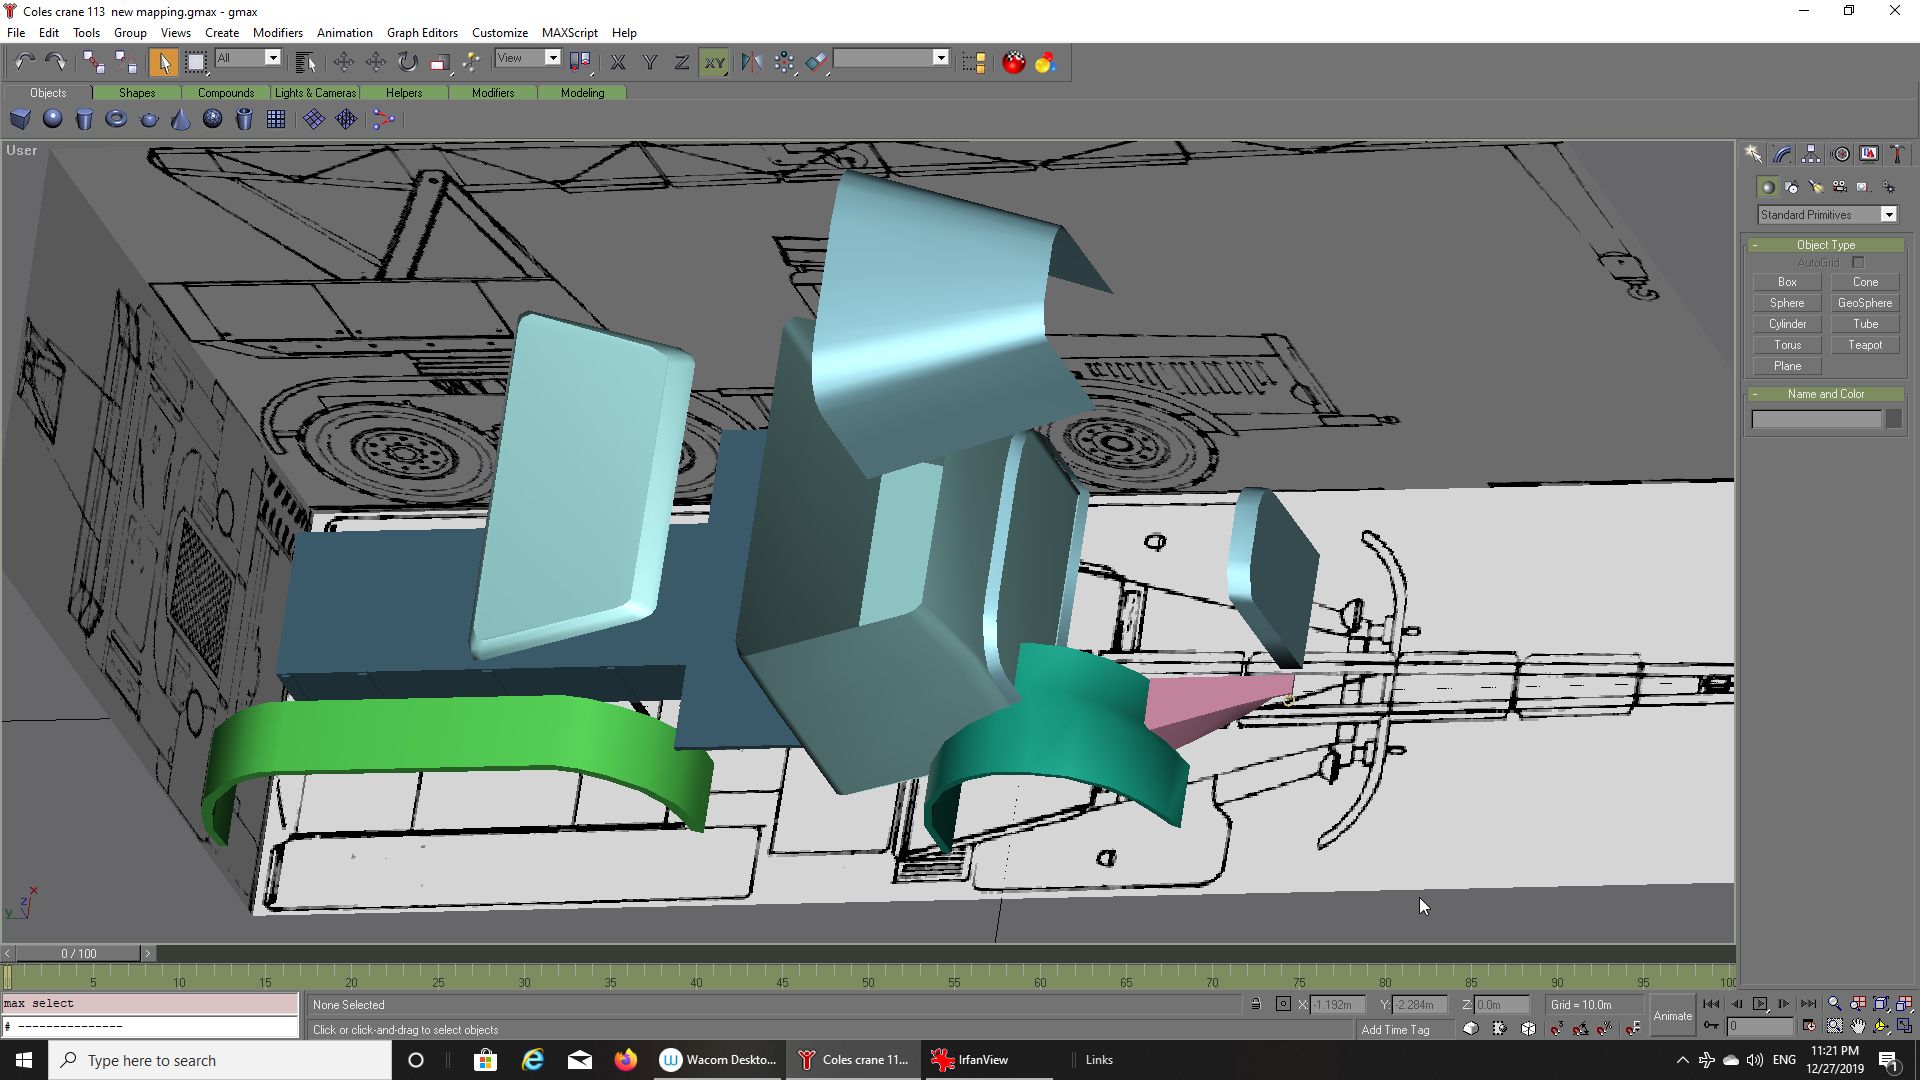Open Firefox from the taskbar

click(626, 1060)
